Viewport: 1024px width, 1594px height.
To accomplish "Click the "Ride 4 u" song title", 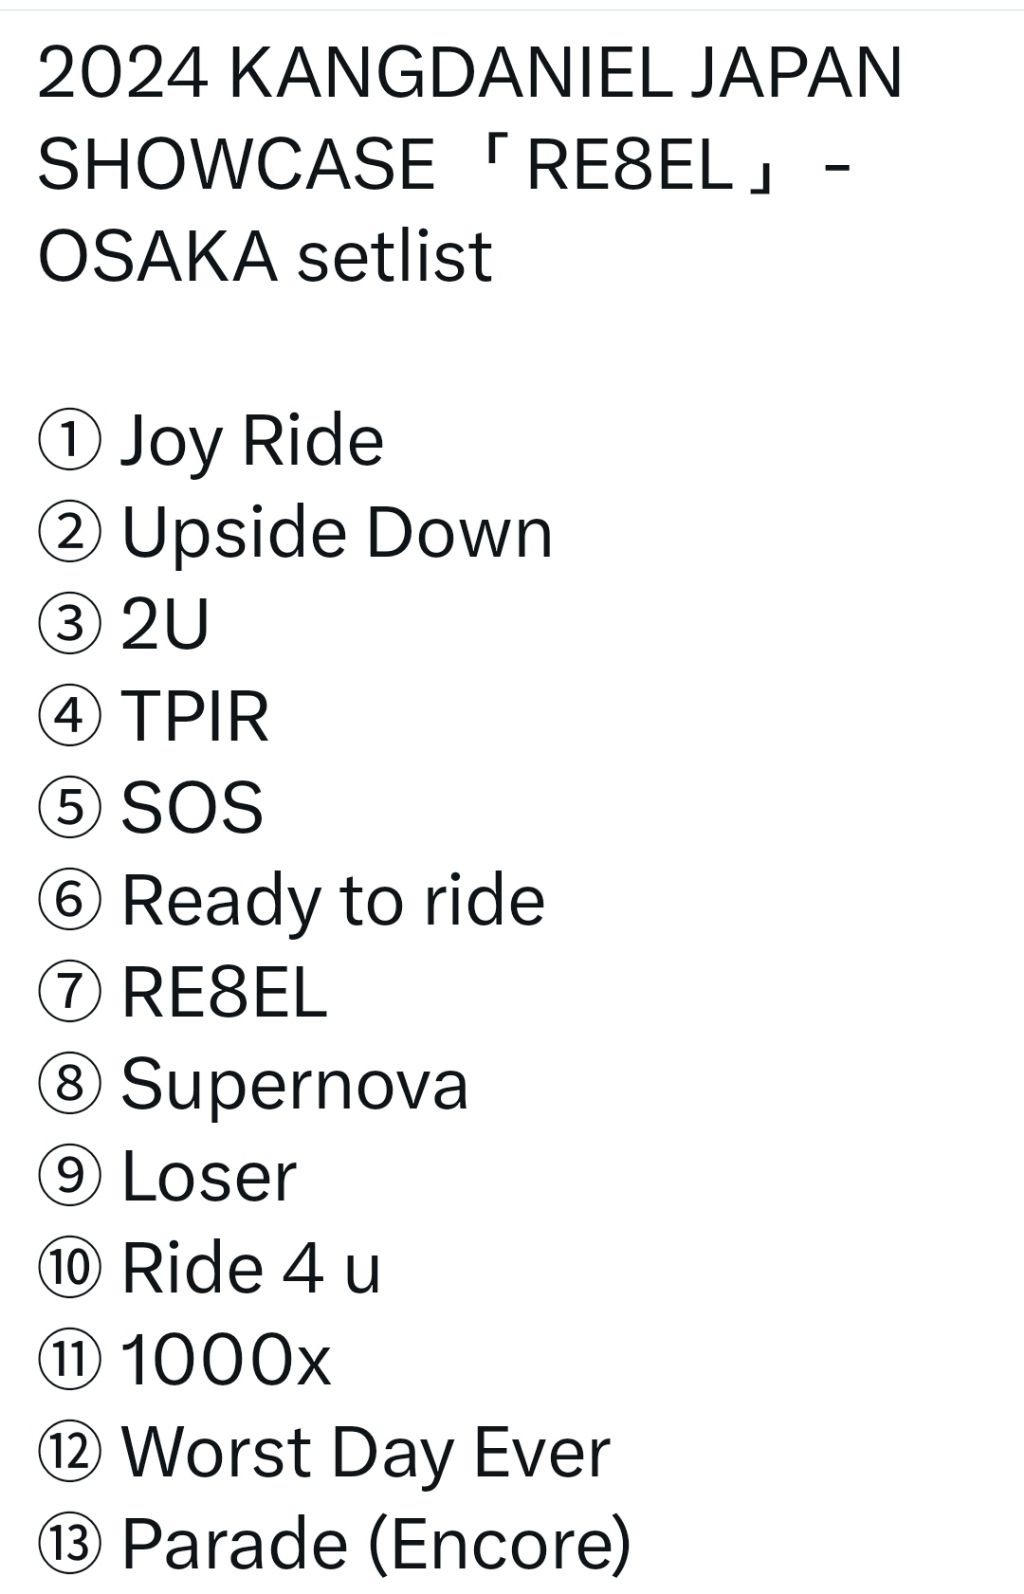I will tap(251, 1269).
